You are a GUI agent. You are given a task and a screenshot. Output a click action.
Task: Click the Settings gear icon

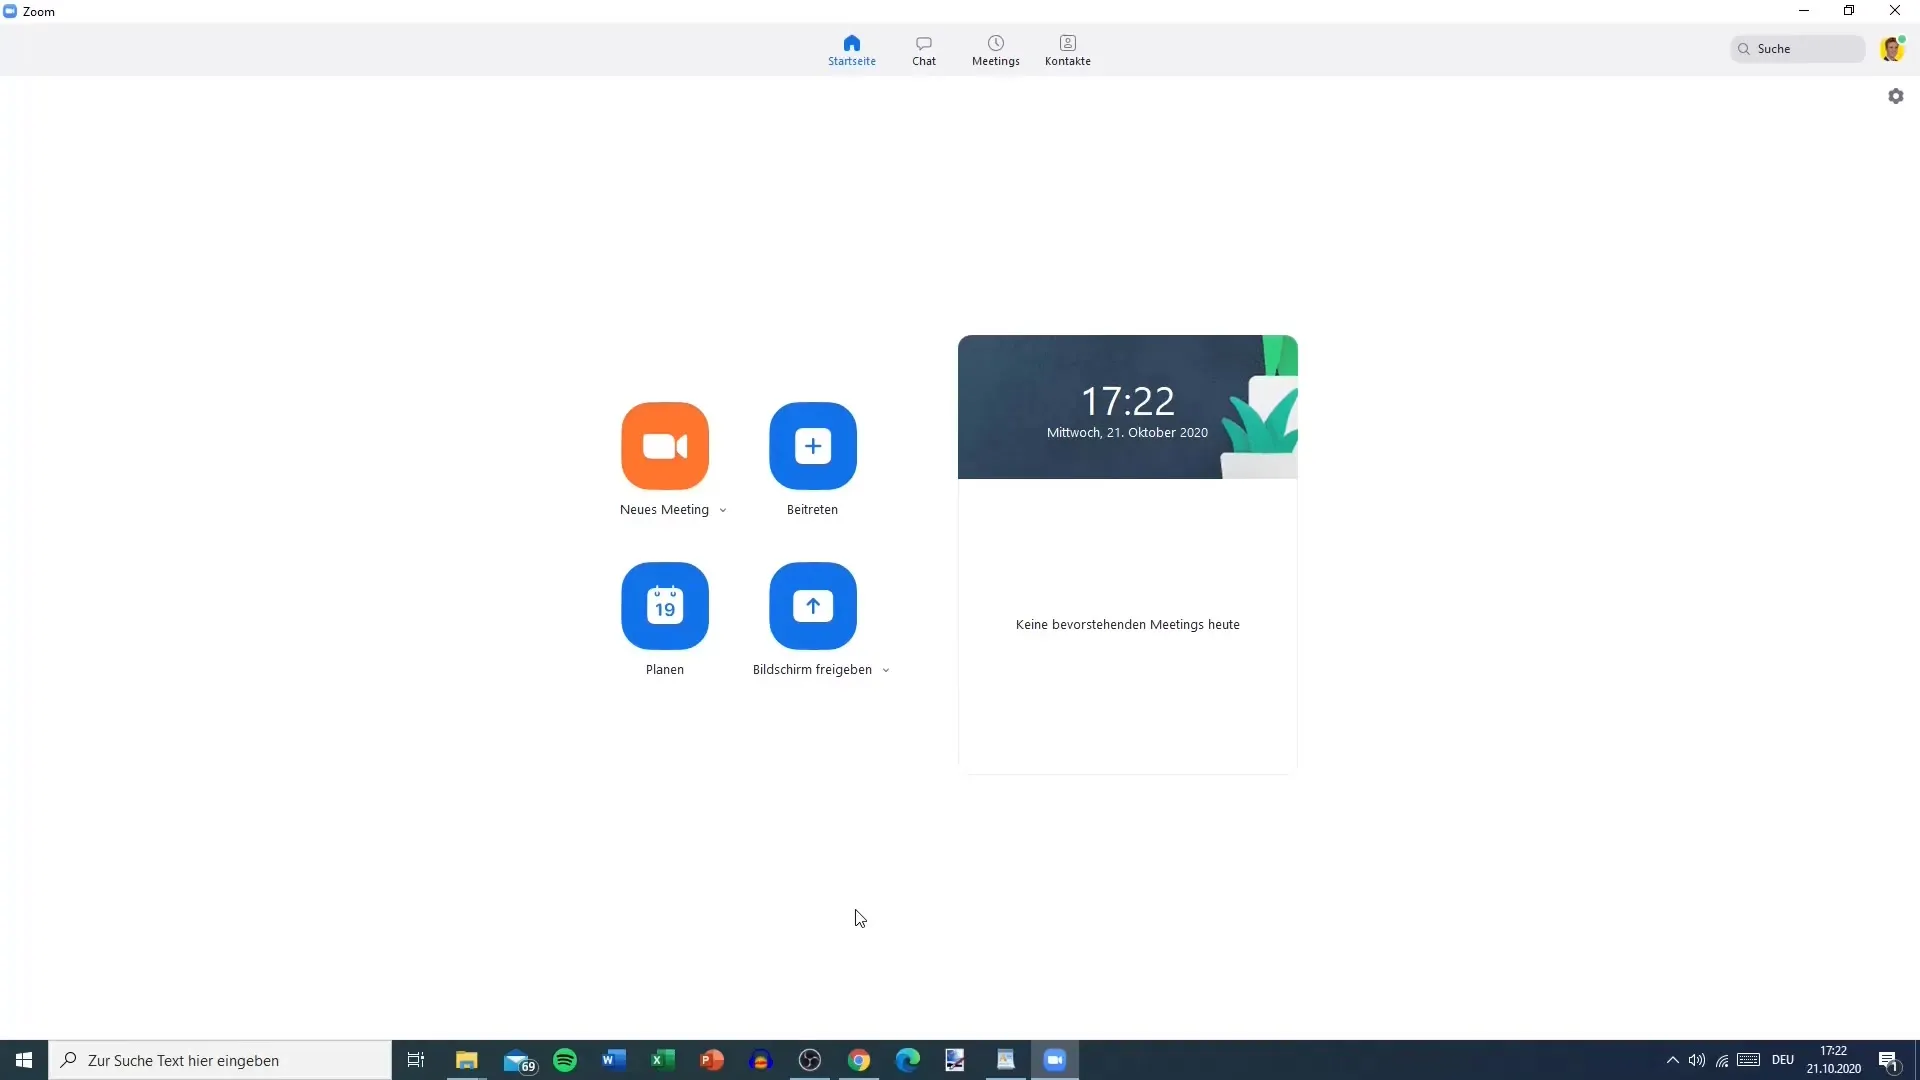[x=1896, y=95]
